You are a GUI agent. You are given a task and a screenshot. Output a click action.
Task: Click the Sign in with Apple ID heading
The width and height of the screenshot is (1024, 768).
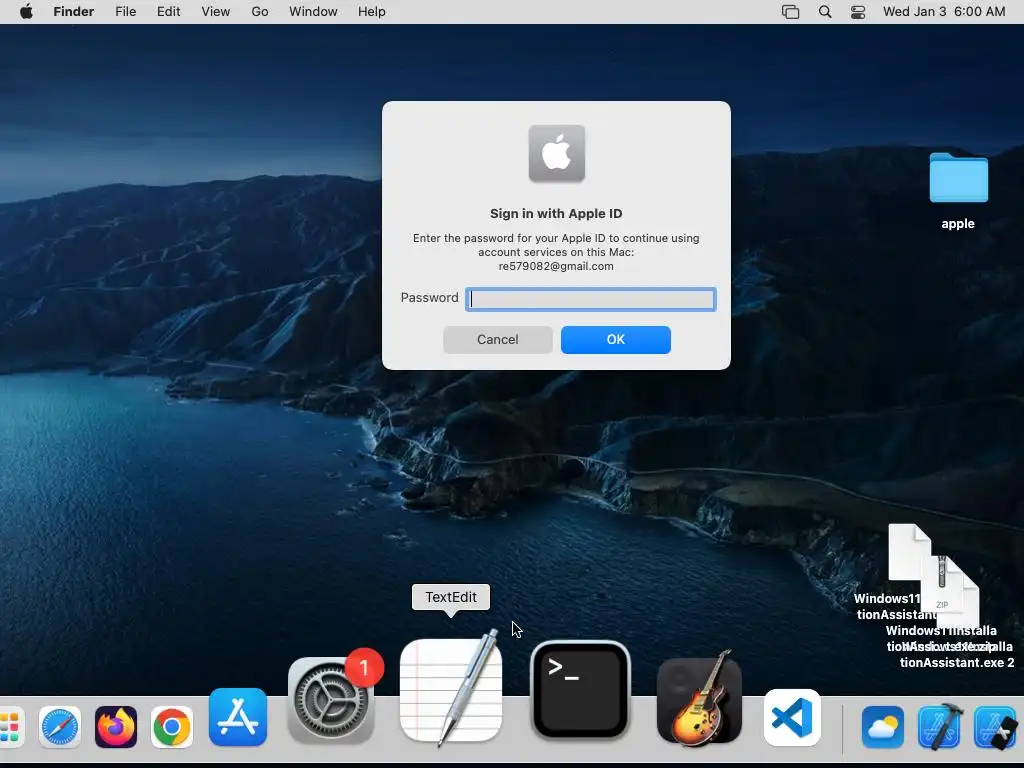pyautogui.click(x=556, y=214)
